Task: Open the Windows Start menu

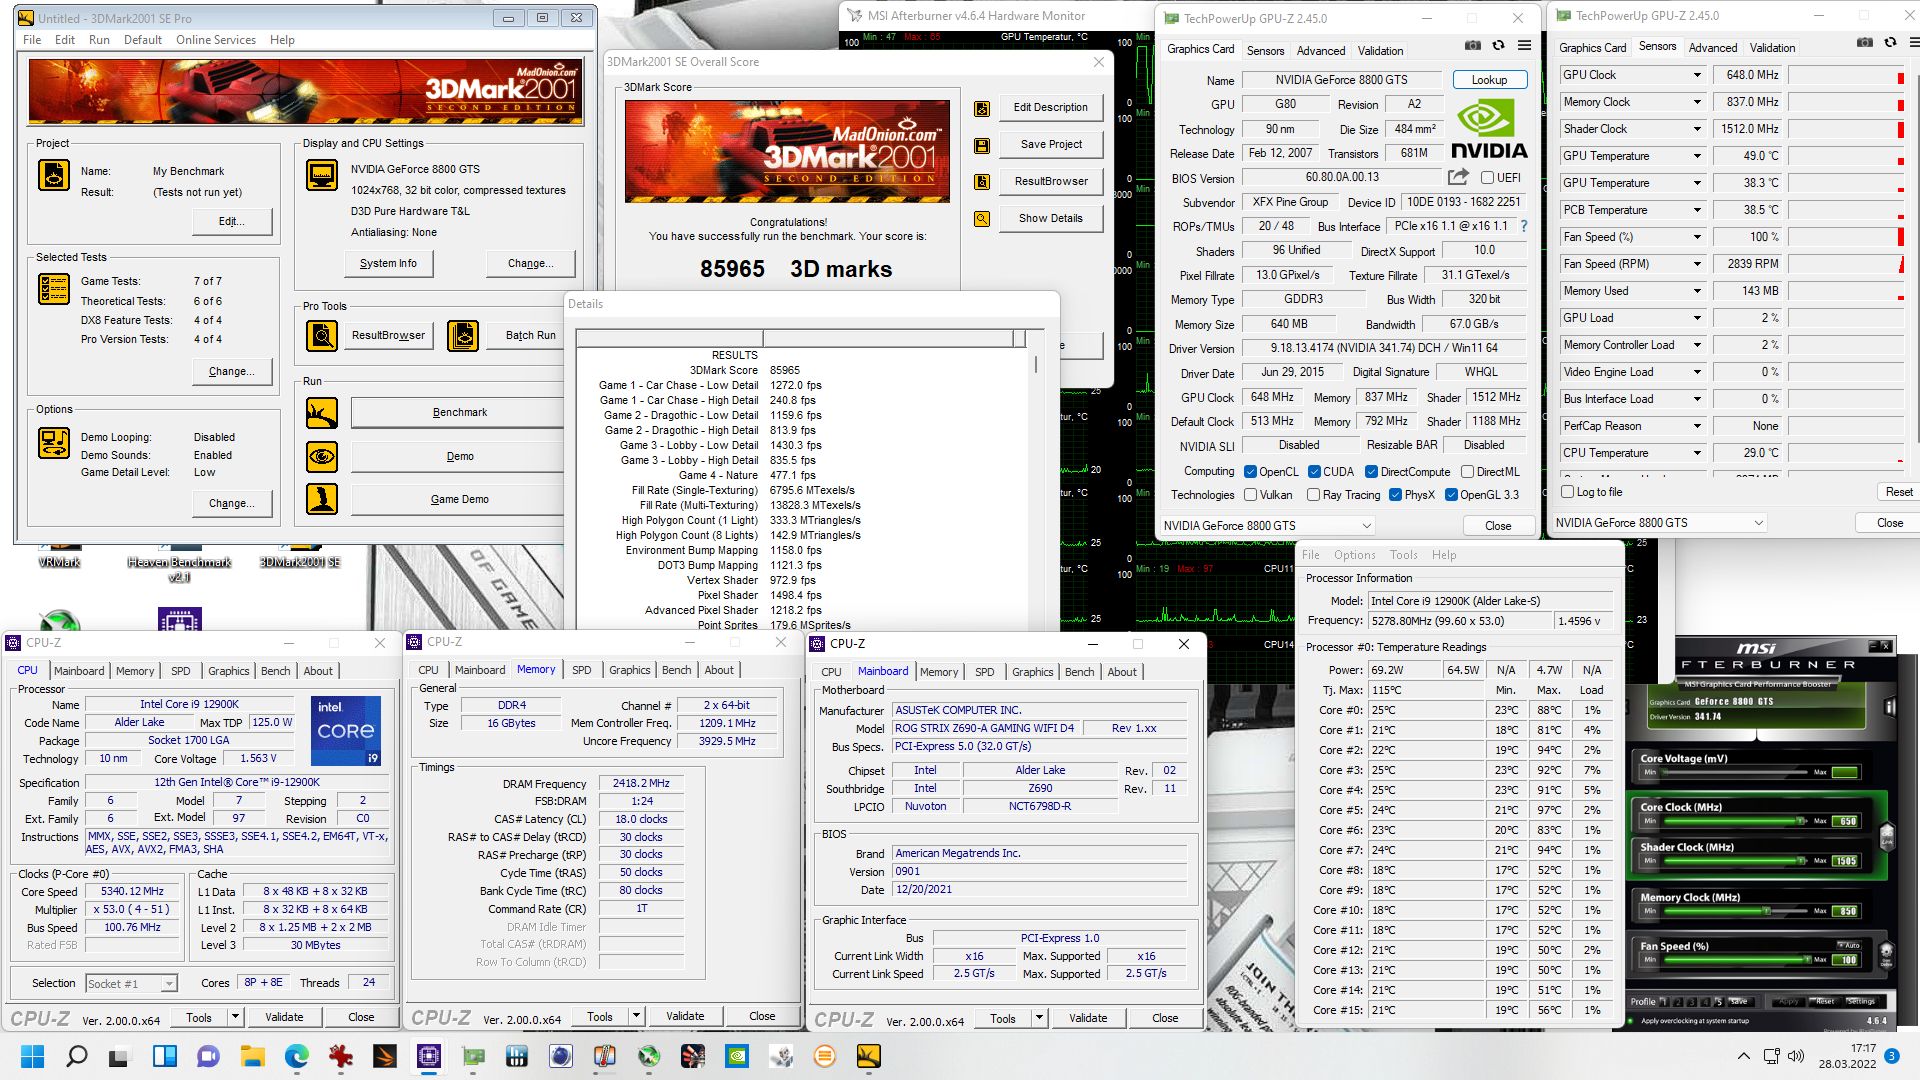Action: tap(32, 1056)
